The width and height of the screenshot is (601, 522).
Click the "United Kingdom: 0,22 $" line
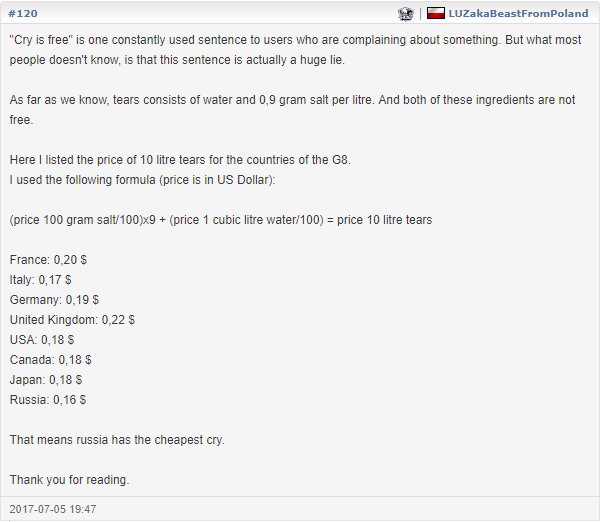(72, 319)
